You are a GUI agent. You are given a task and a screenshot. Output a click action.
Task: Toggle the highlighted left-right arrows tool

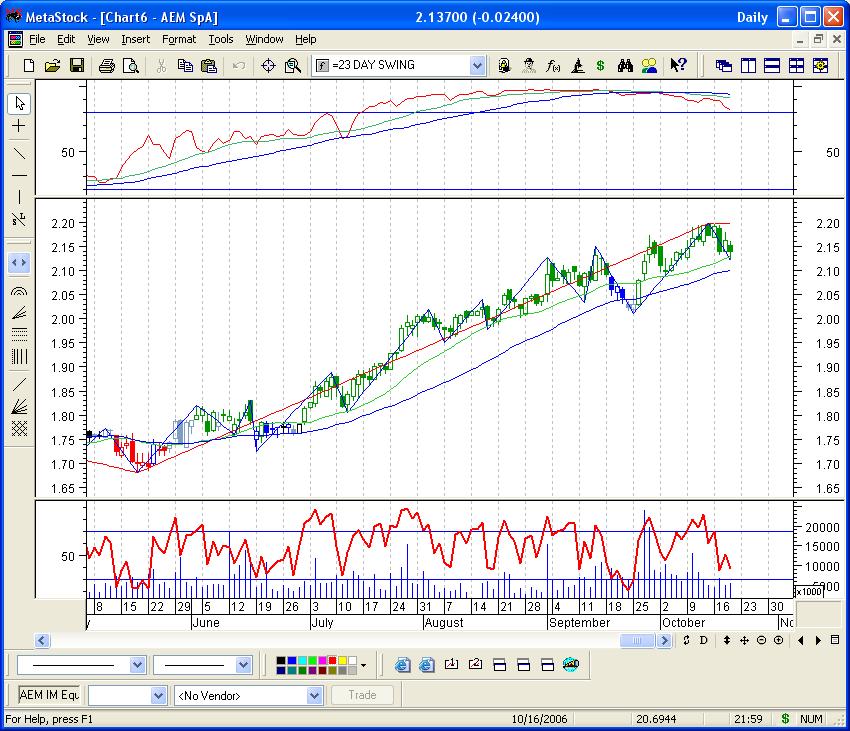coord(18,263)
